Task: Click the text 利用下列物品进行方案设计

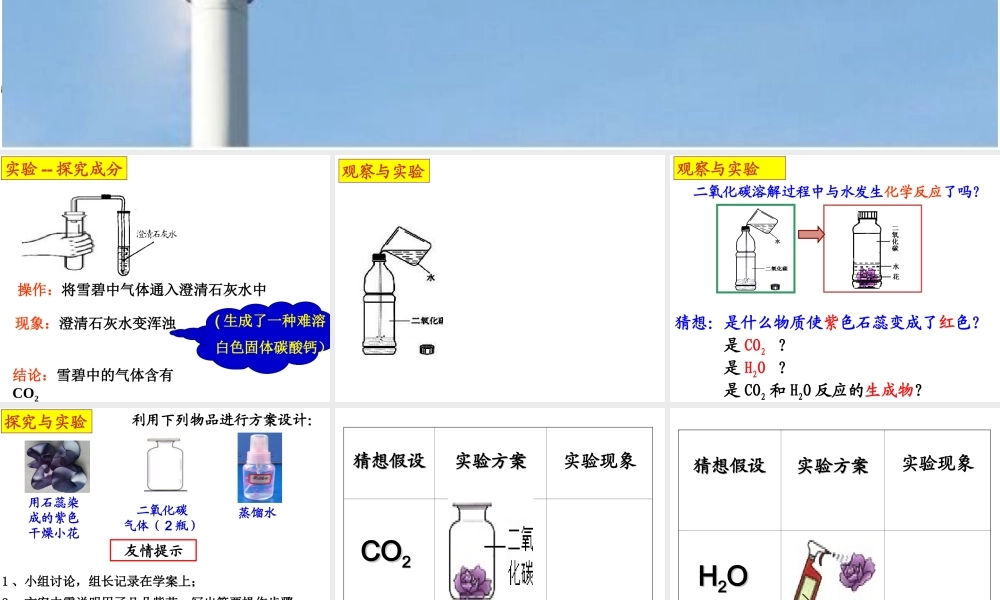Action: tap(222, 420)
